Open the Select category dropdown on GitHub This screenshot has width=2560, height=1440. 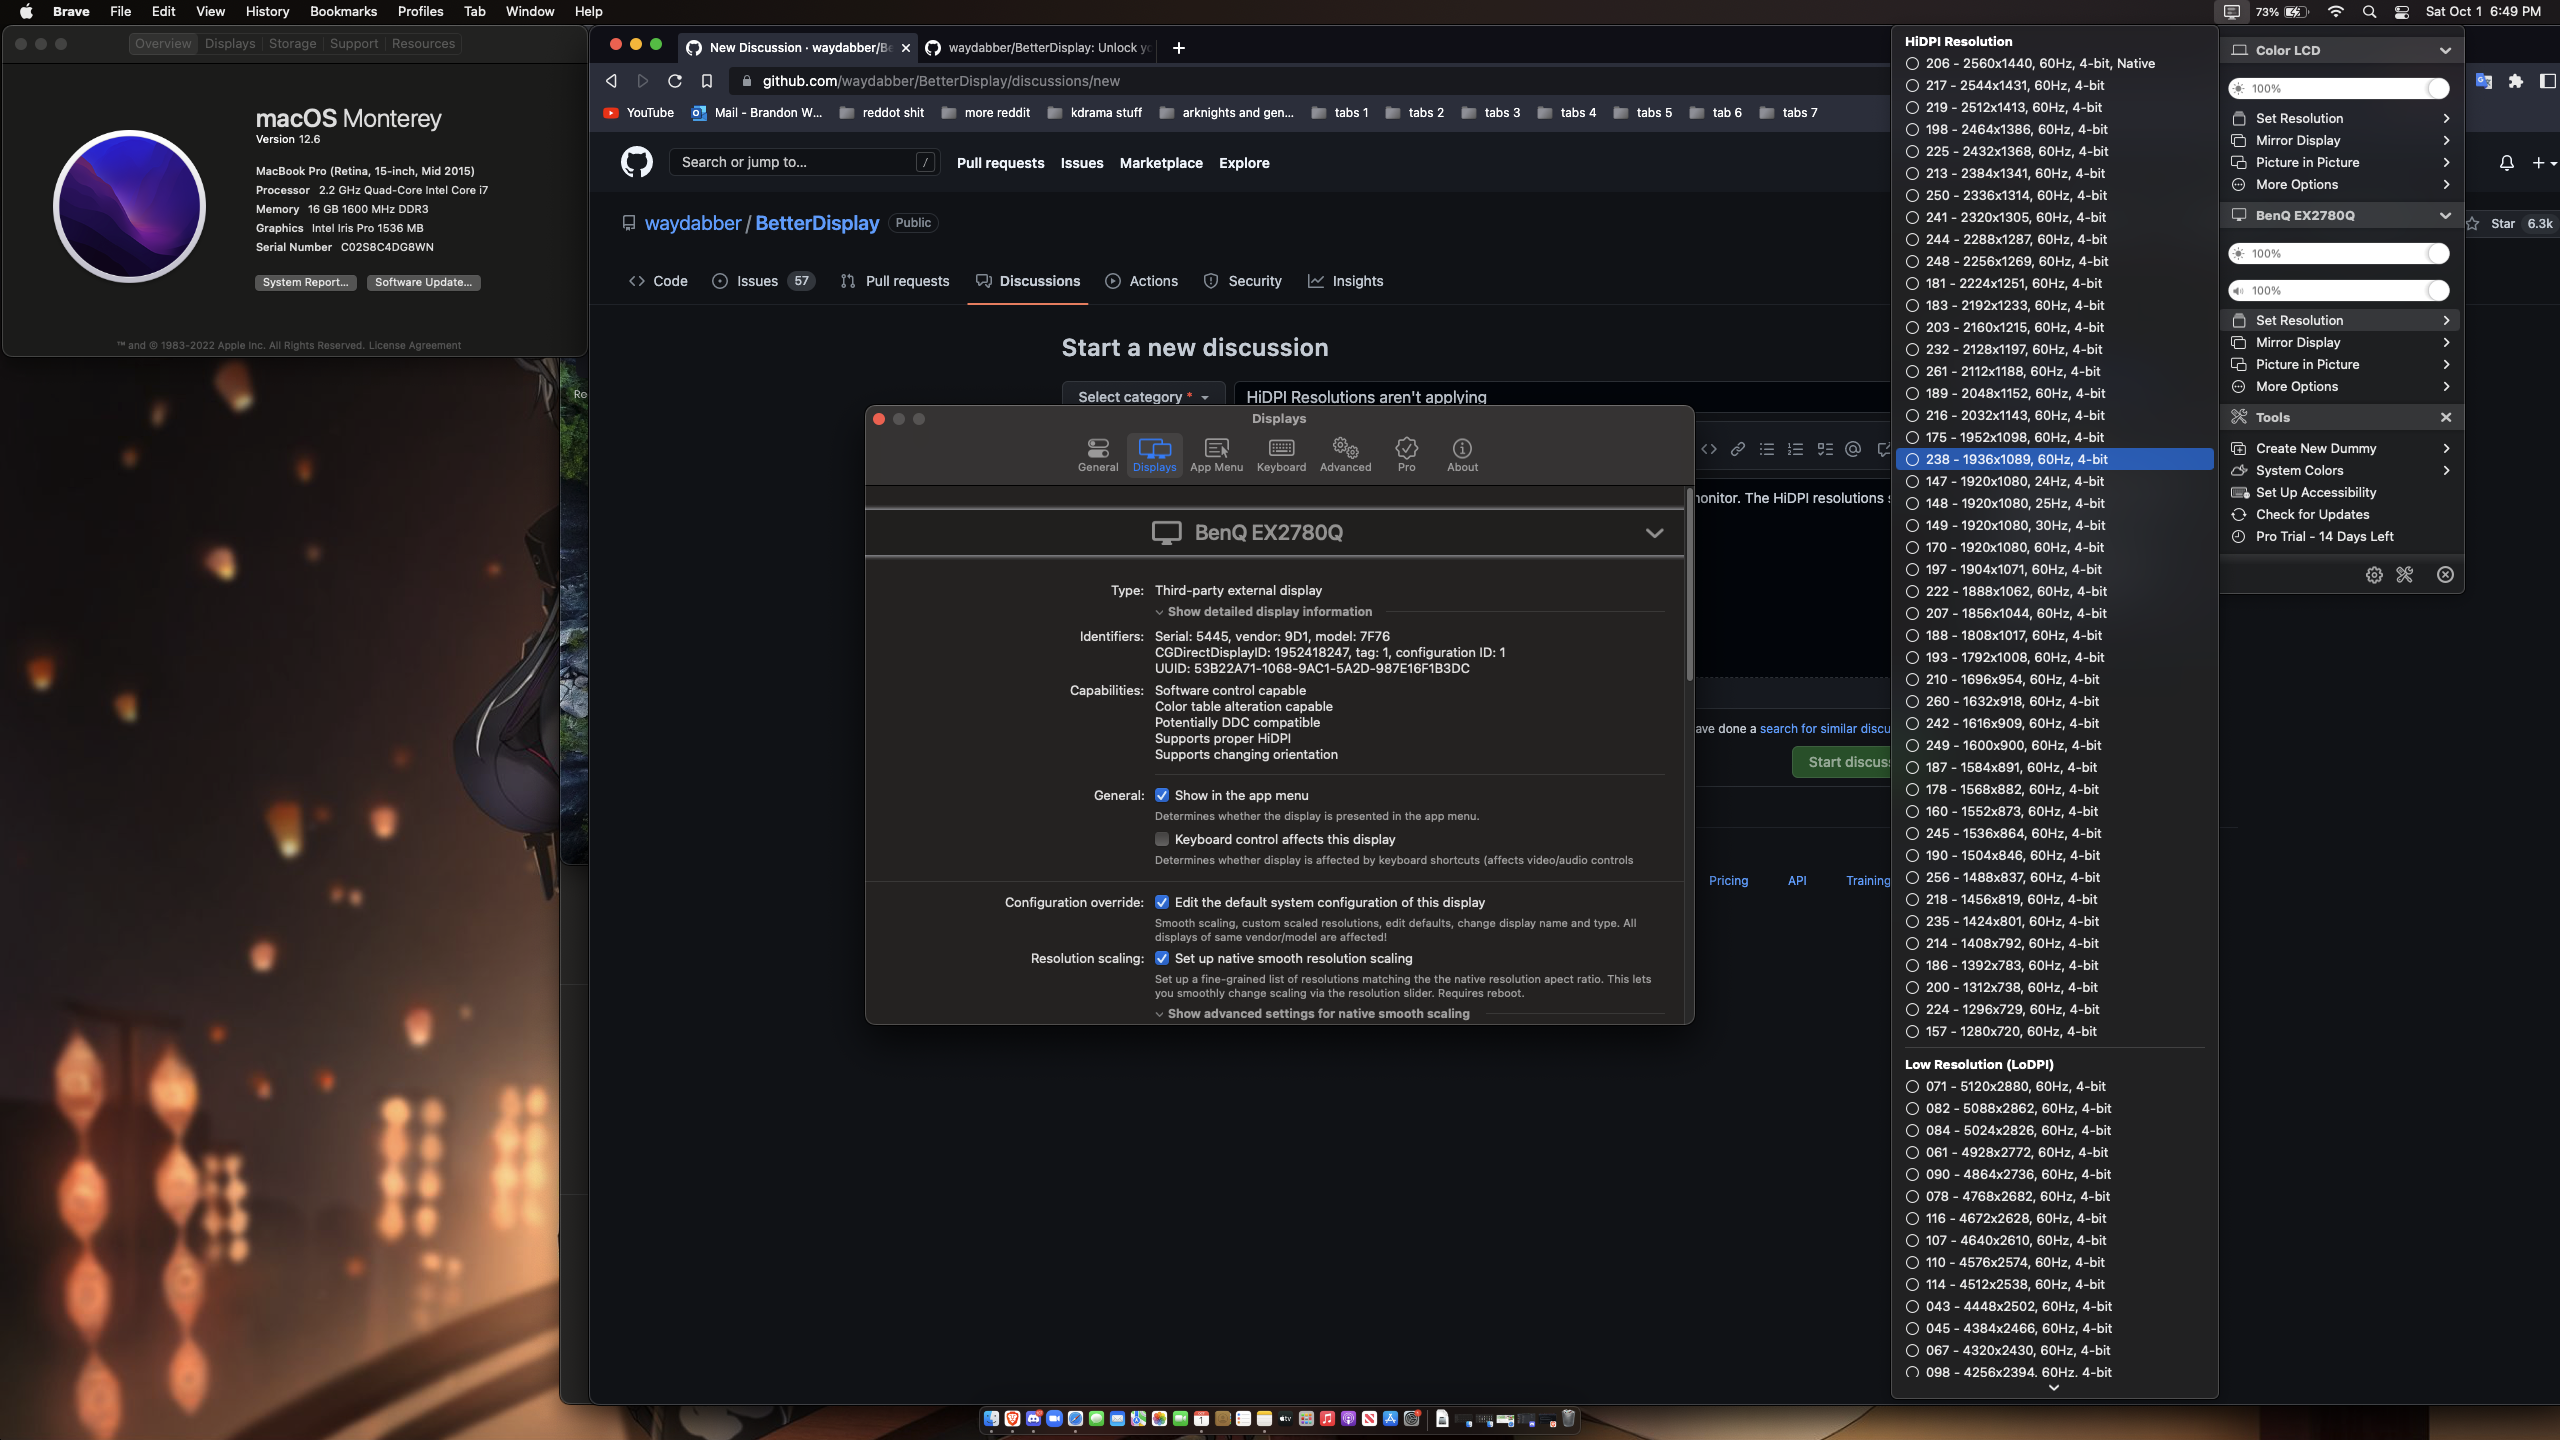coord(1143,396)
